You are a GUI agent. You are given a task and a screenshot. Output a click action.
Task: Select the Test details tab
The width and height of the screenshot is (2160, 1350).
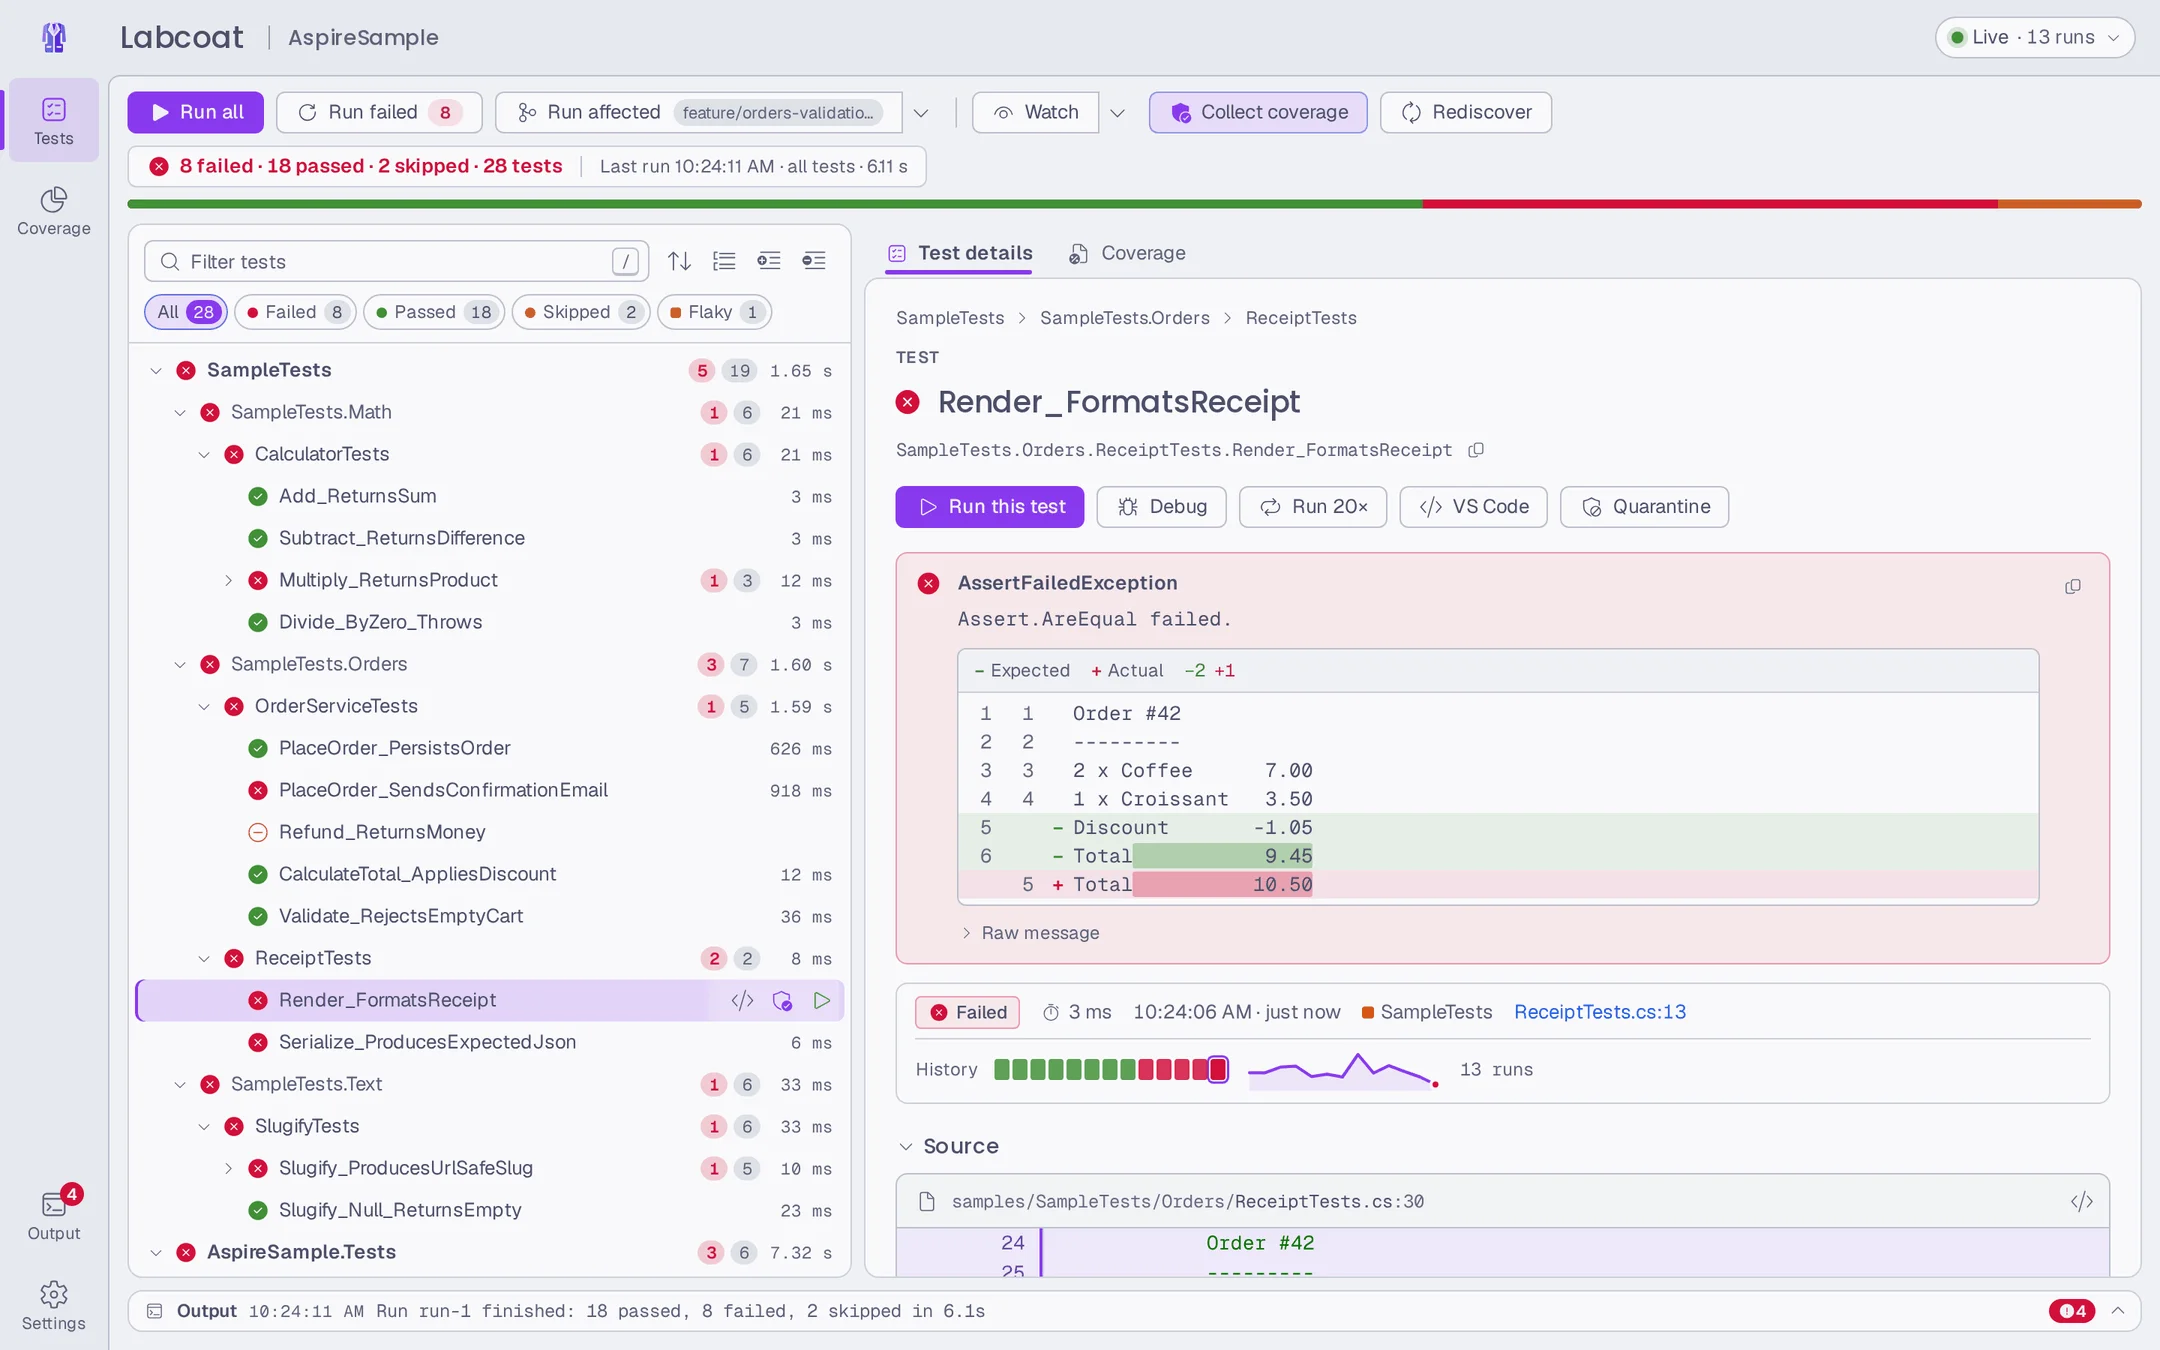(960, 253)
